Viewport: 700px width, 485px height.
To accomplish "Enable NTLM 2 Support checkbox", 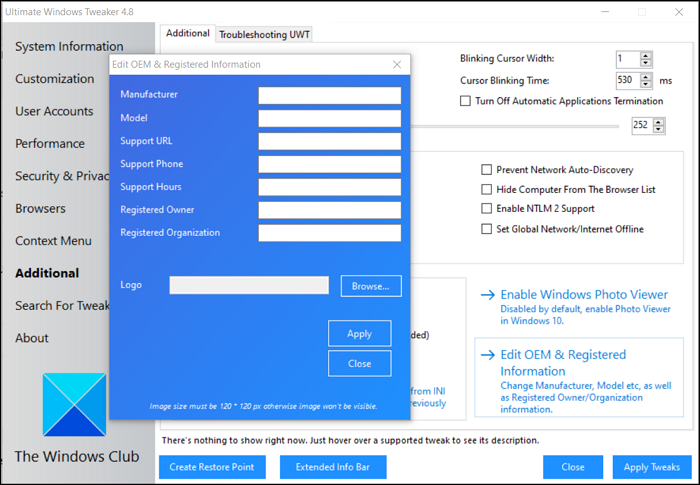I will [486, 209].
